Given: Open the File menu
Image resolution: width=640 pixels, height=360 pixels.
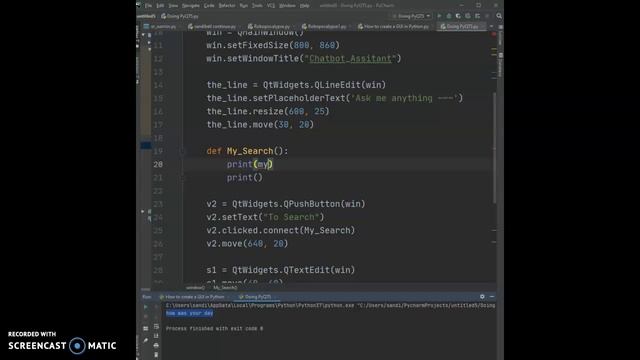Looking at the screenshot, I should click(149, 6).
